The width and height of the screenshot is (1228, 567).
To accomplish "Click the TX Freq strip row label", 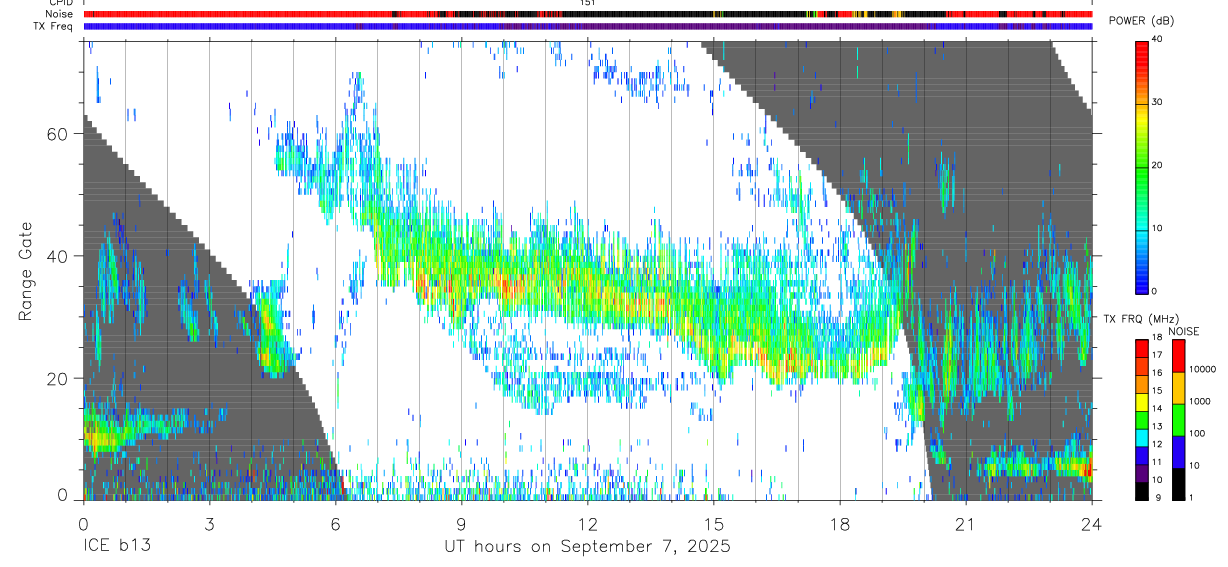I will 55,26.
